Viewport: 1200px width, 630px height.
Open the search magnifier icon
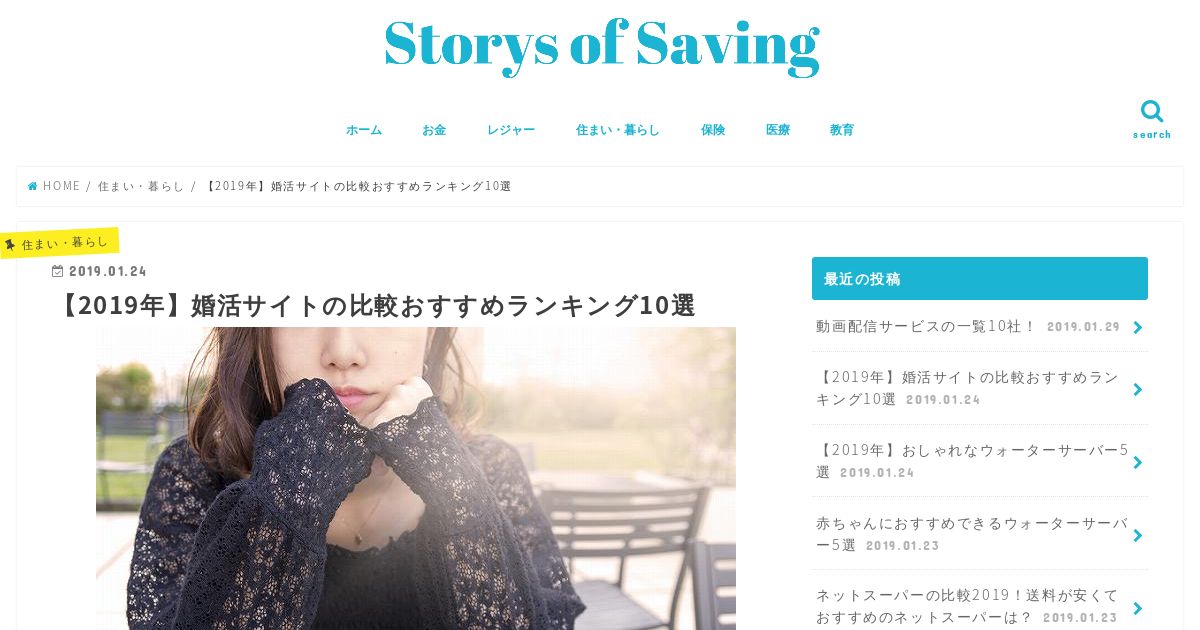1152,111
